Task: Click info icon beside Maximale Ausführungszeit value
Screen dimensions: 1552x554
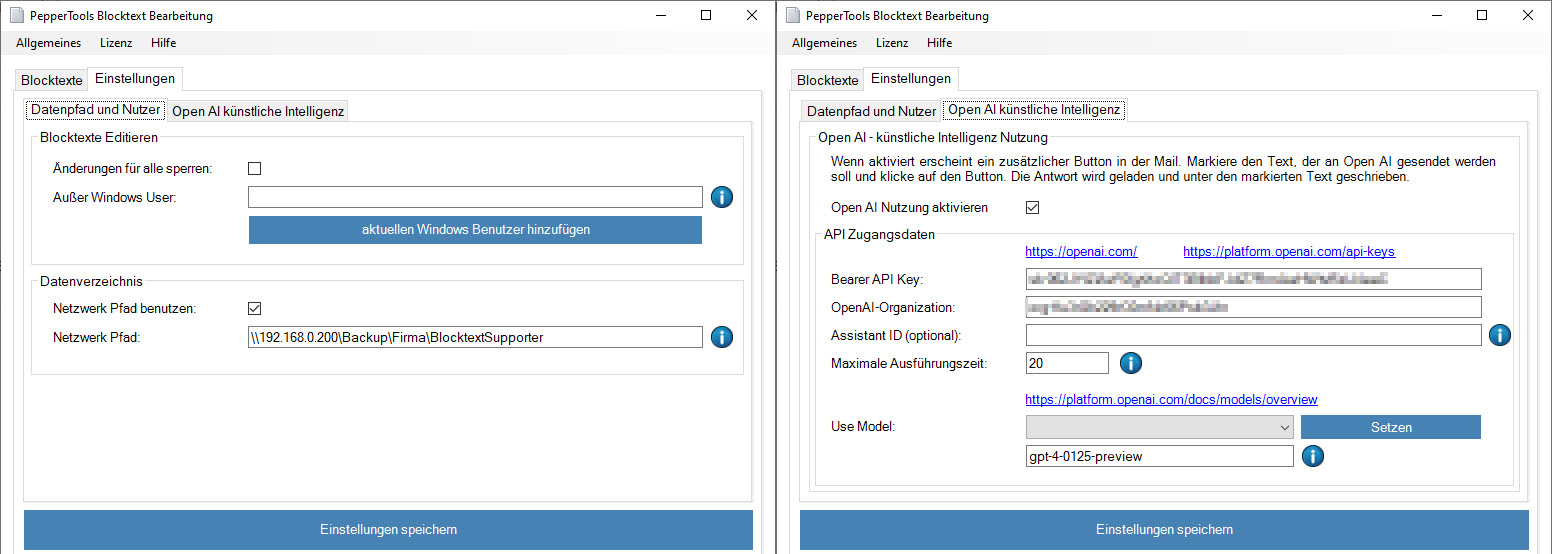Action: tap(1130, 363)
